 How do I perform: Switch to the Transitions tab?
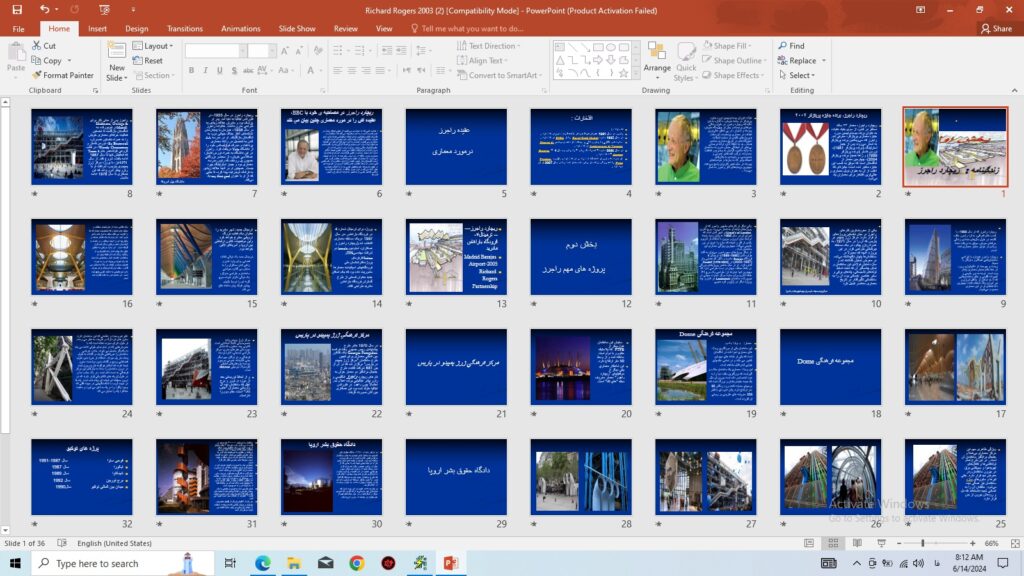185,29
